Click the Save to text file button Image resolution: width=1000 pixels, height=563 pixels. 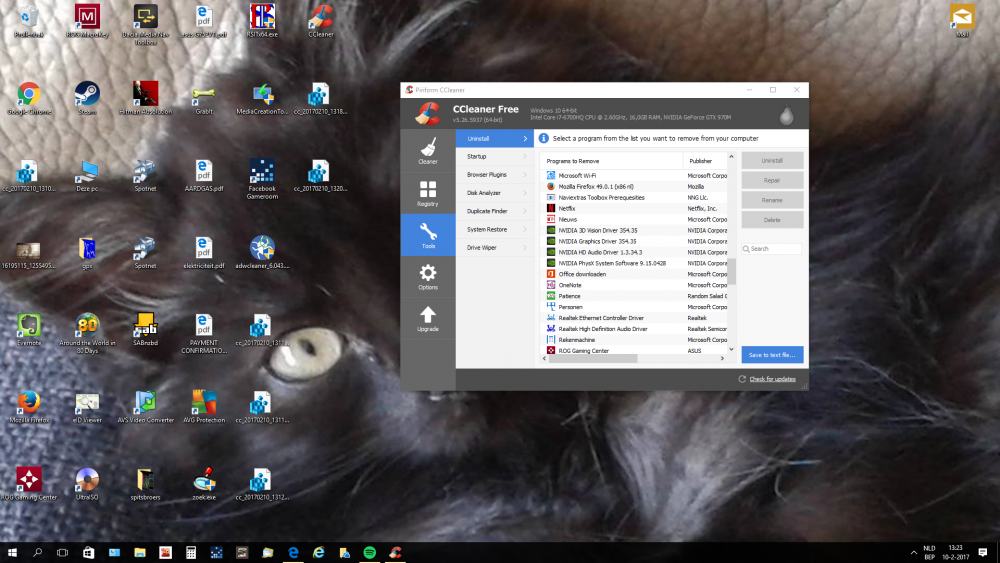pos(772,355)
